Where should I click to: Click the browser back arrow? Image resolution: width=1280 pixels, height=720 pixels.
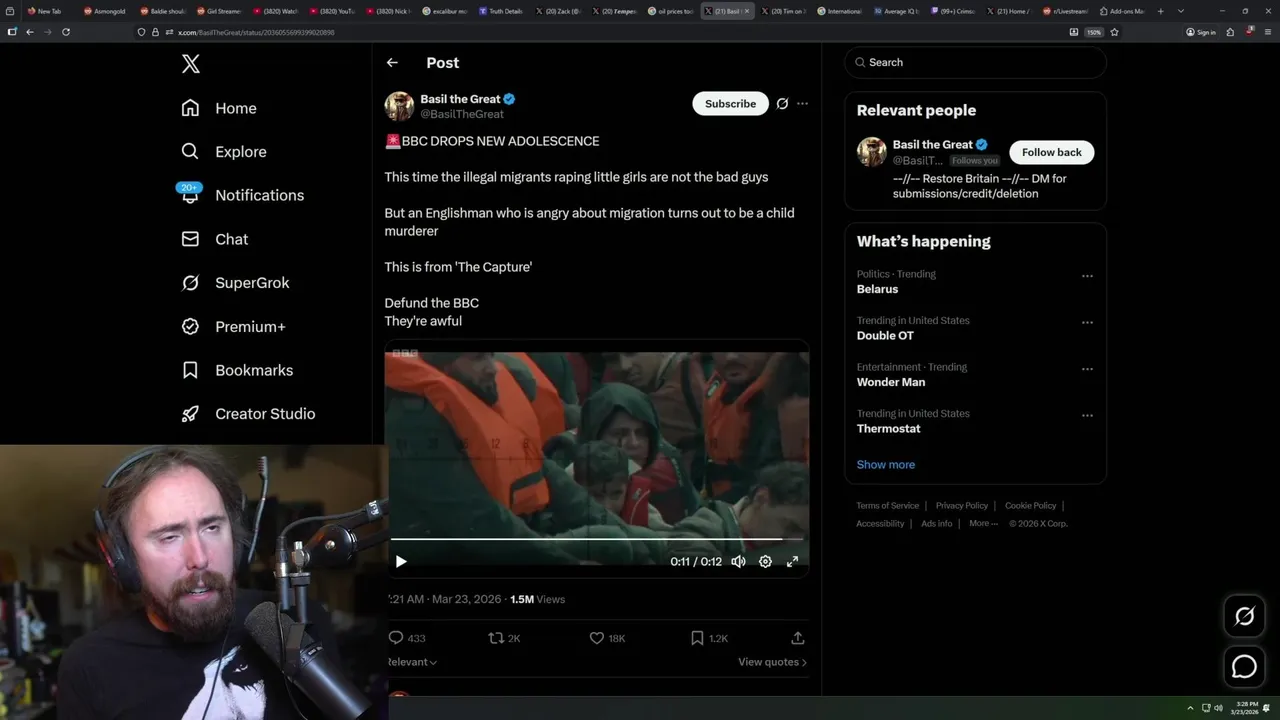[30, 32]
